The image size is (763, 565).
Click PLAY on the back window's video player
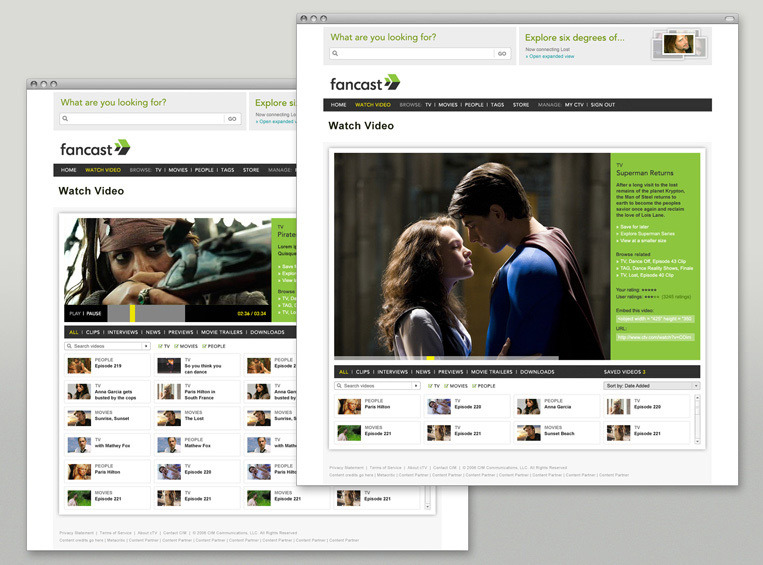75,313
